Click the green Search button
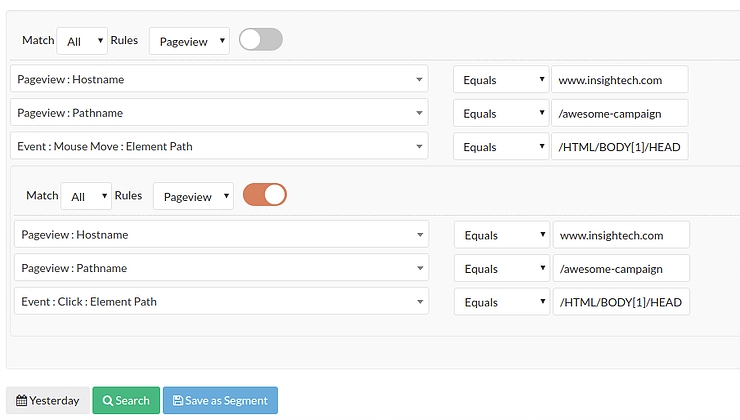 [x=126, y=401]
